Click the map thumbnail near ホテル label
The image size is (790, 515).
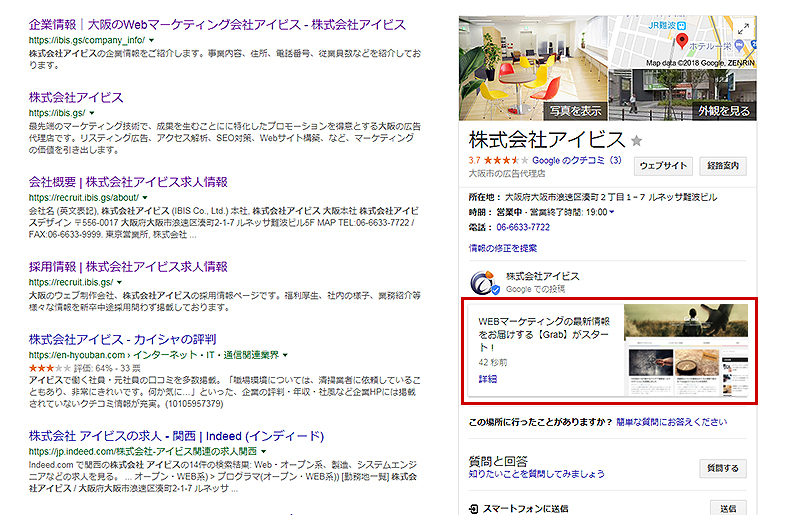tap(683, 42)
